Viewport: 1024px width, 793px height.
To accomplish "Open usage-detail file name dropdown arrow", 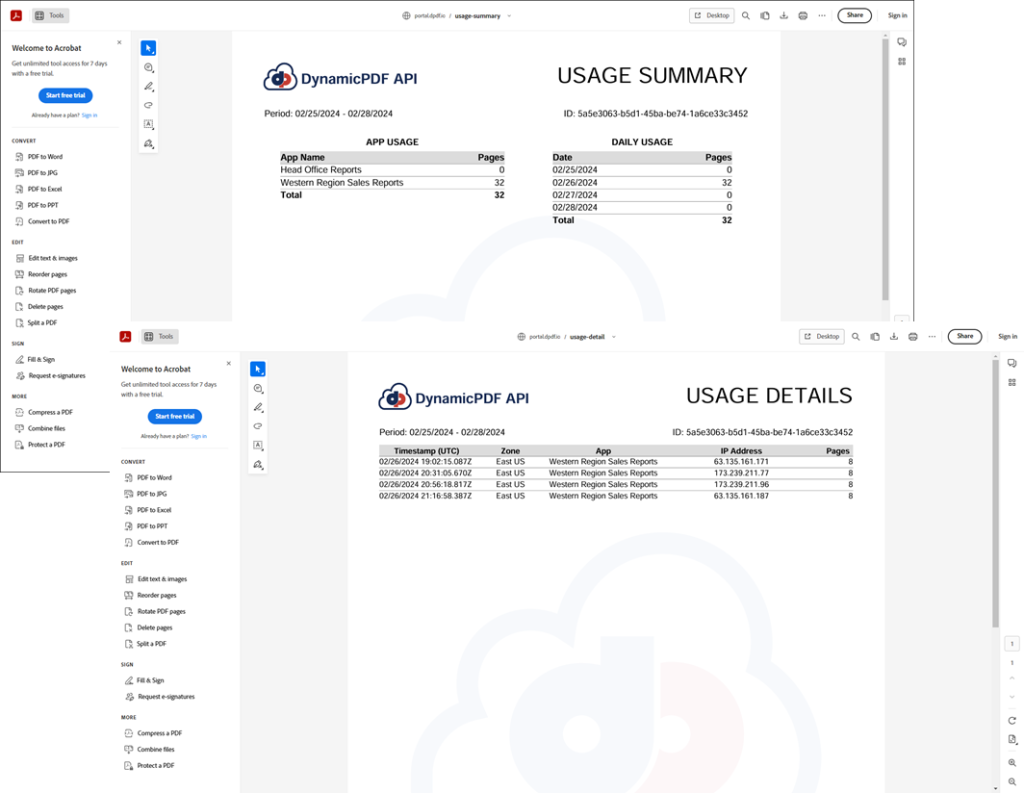I will [614, 337].
